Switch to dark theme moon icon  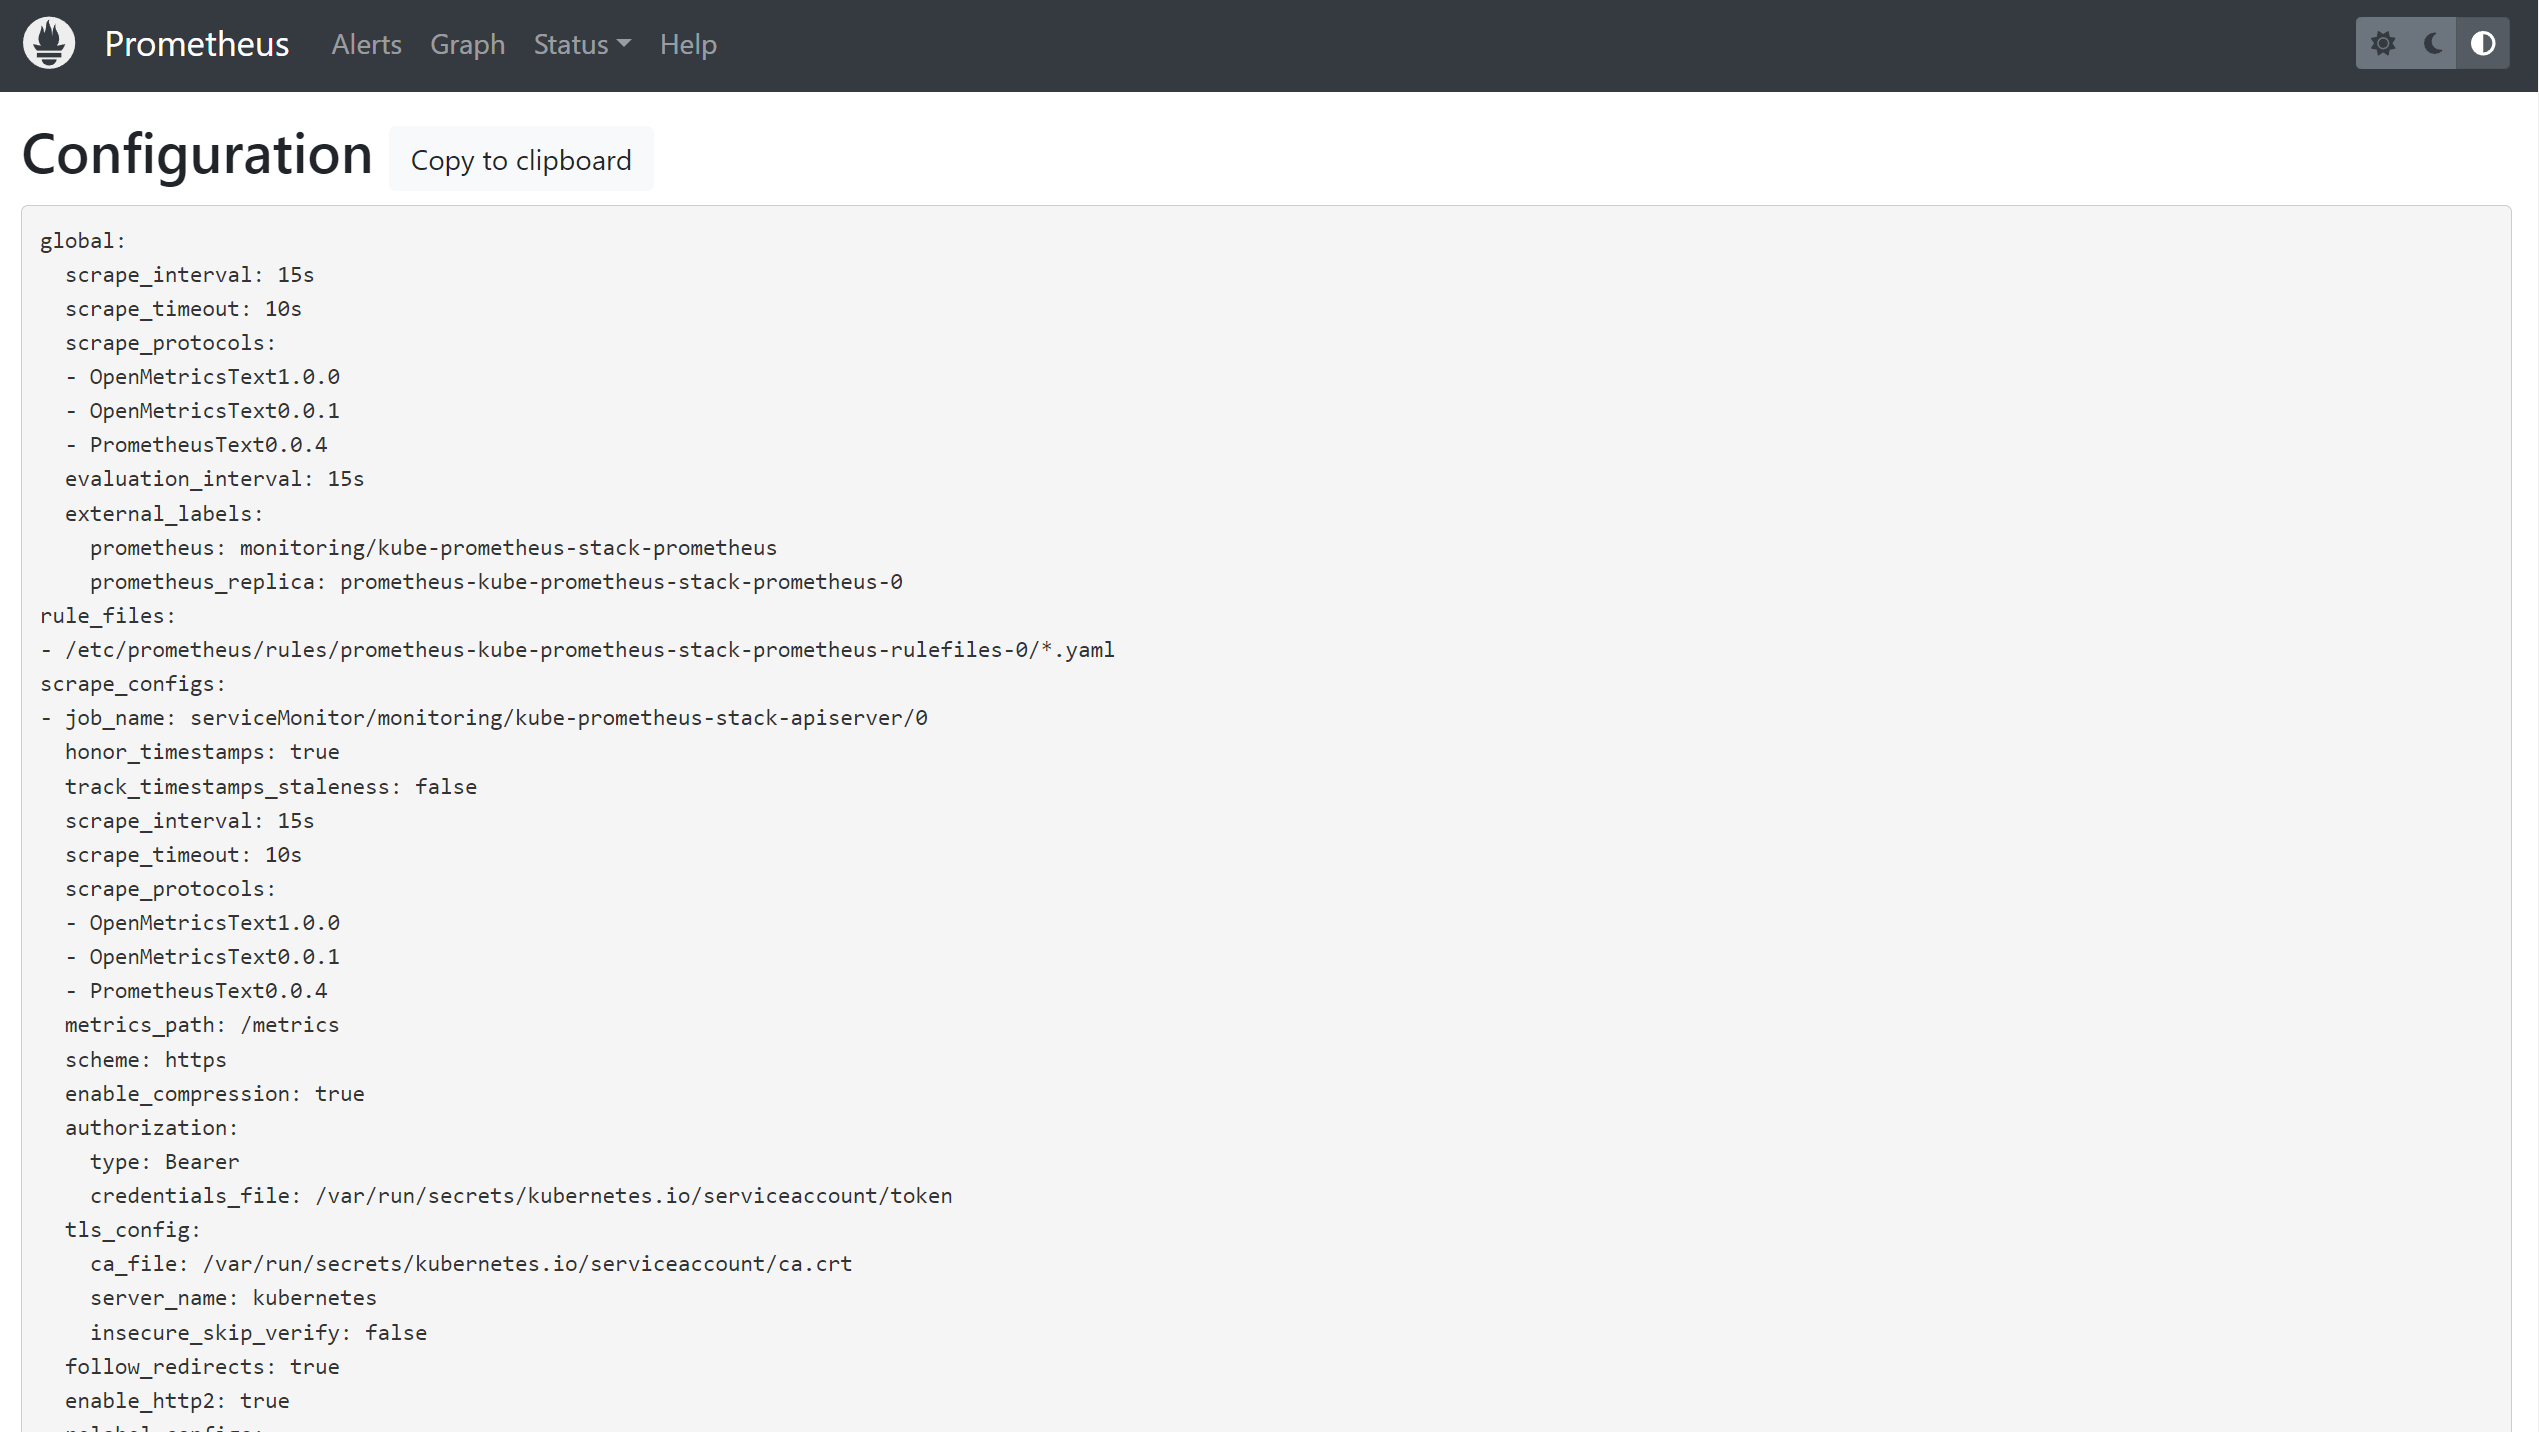pyautogui.click(x=2432, y=44)
